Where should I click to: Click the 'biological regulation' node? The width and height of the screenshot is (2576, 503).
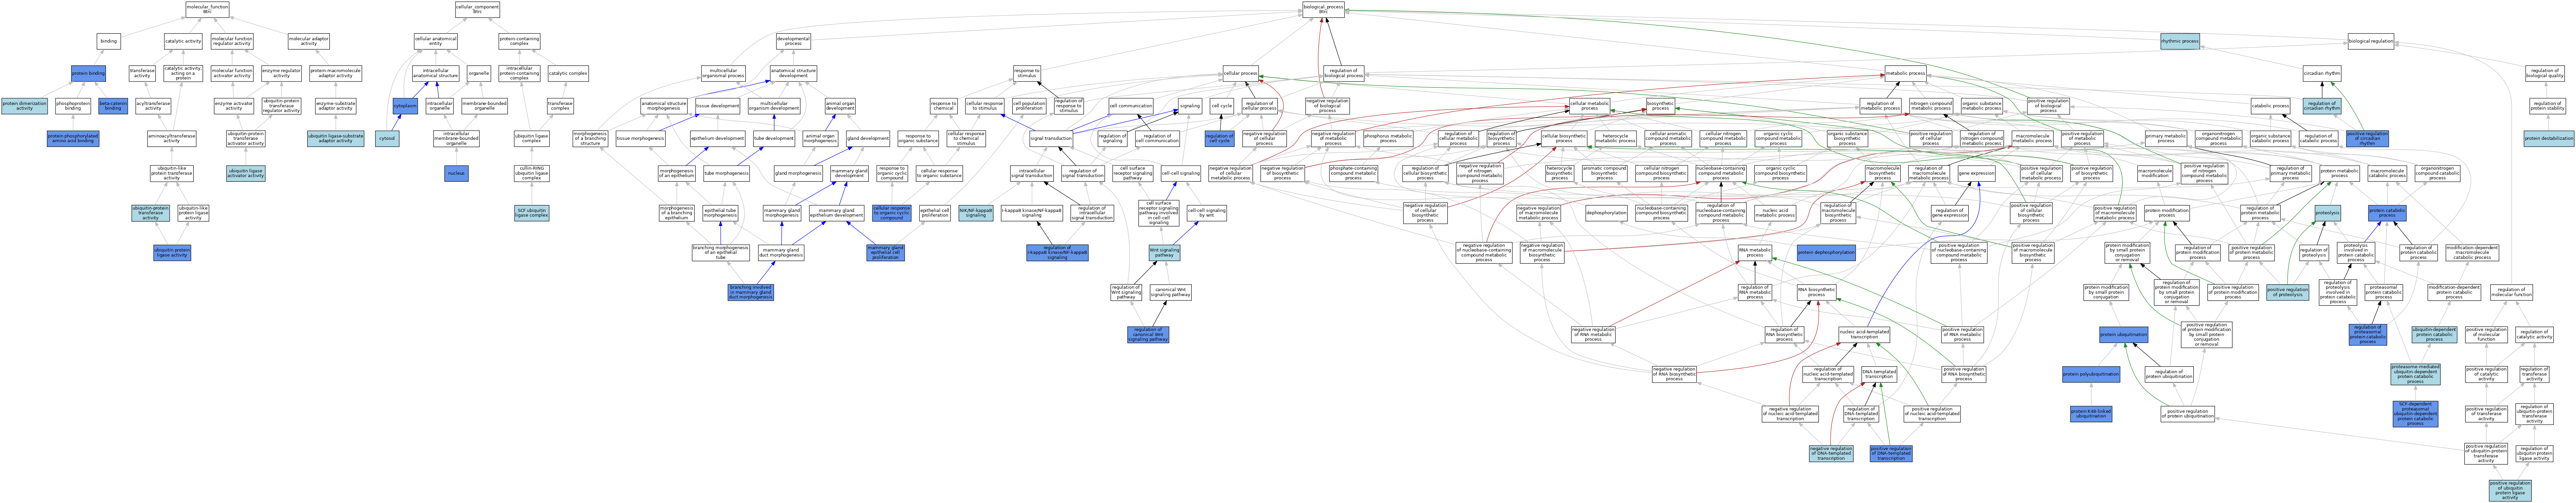click(2371, 41)
